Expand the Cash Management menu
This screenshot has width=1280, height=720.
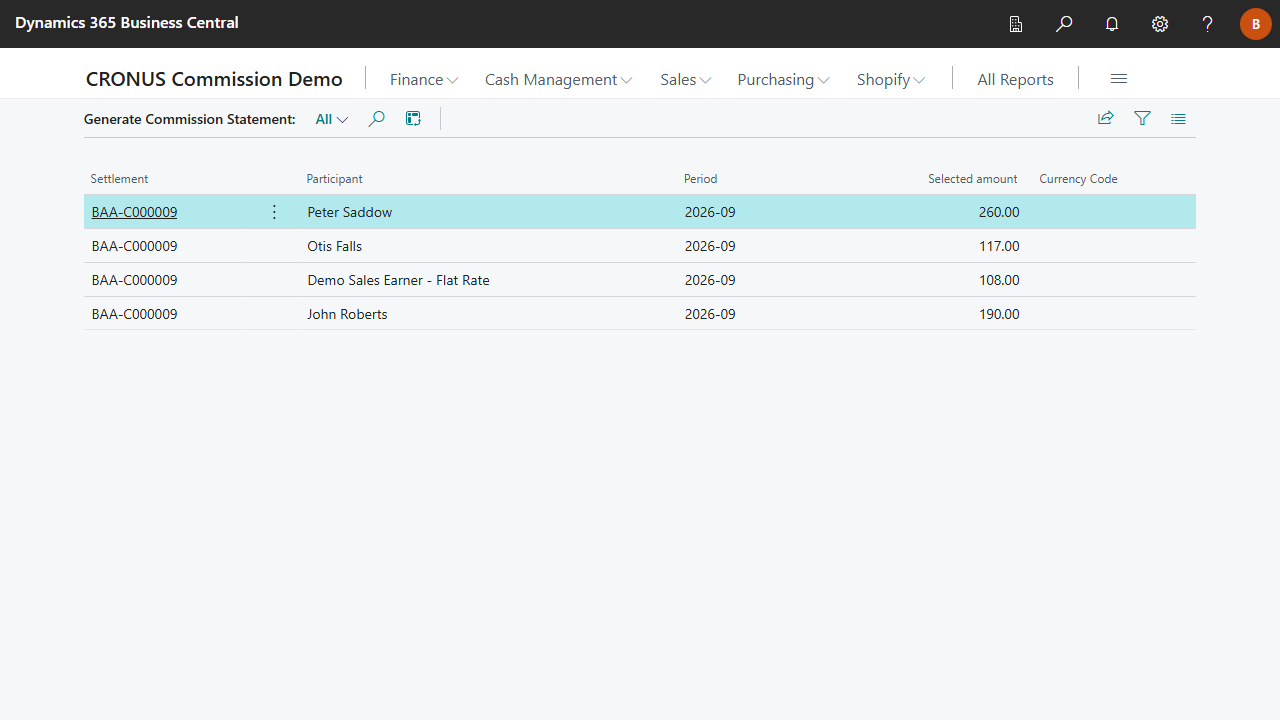[x=558, y=80]
